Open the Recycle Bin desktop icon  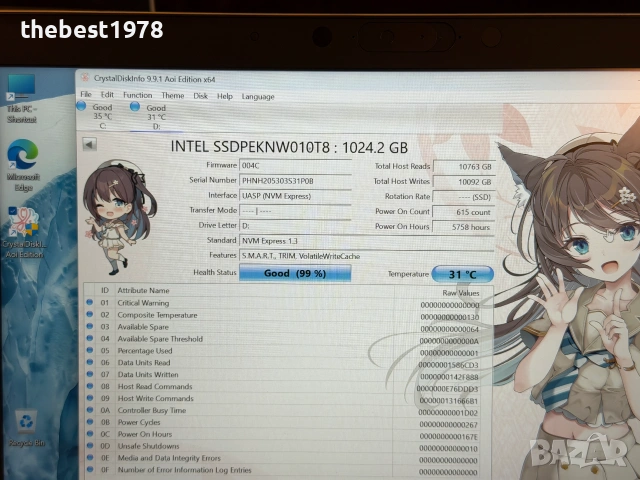click(27, 428)
